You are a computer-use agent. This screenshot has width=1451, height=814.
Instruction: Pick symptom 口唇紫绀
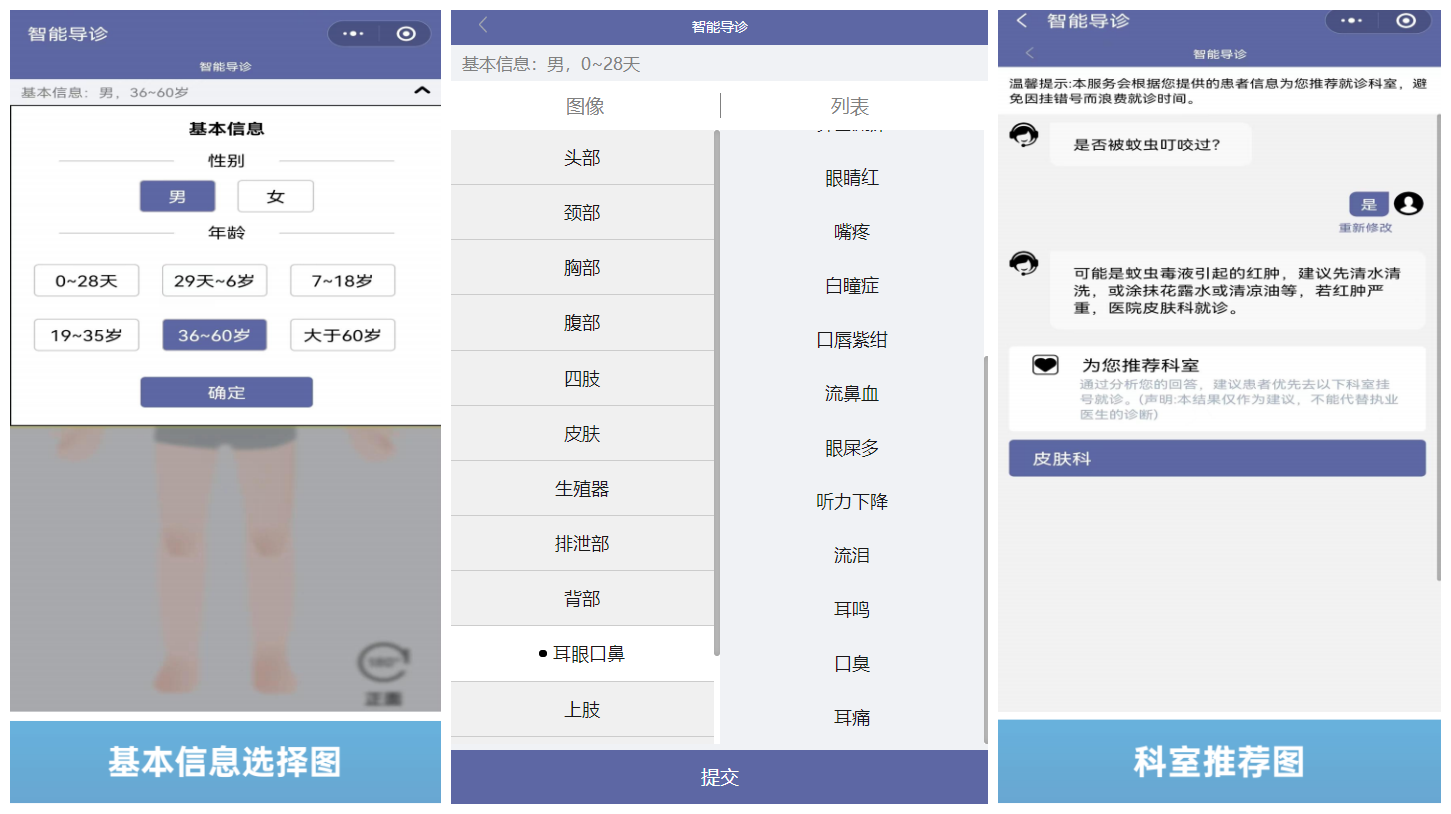852,340
